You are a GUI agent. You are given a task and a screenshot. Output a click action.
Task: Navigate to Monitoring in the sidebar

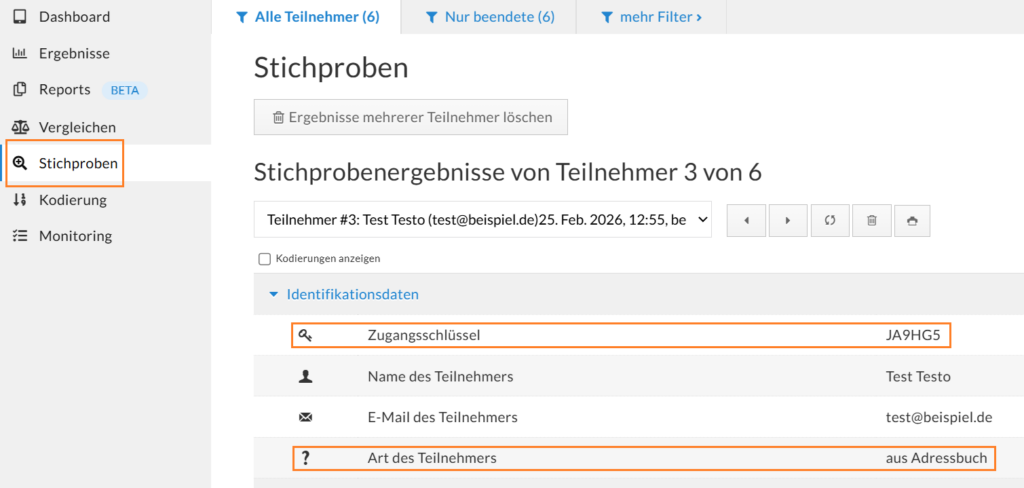[x=75, y=236]
